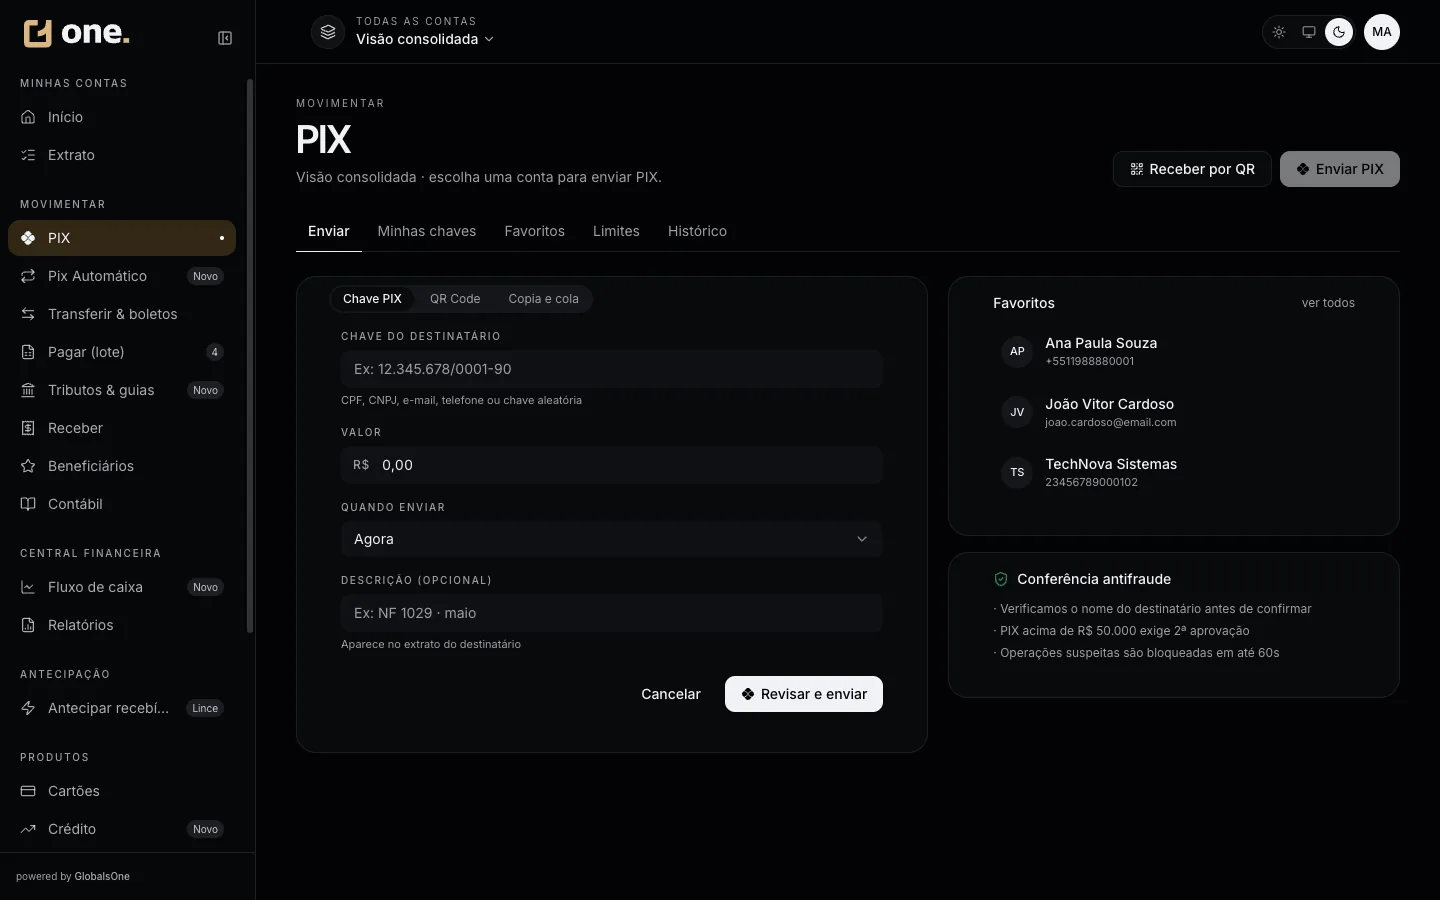1440x900 pixels.
Task: Open Receber icon in sidebar
Action: pos(28,428)
